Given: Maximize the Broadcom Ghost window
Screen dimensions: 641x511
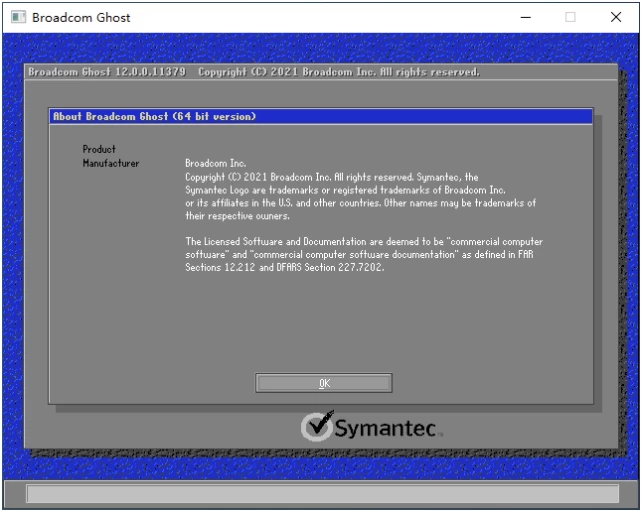Looking at the screenshot, I should coord(570,17).
